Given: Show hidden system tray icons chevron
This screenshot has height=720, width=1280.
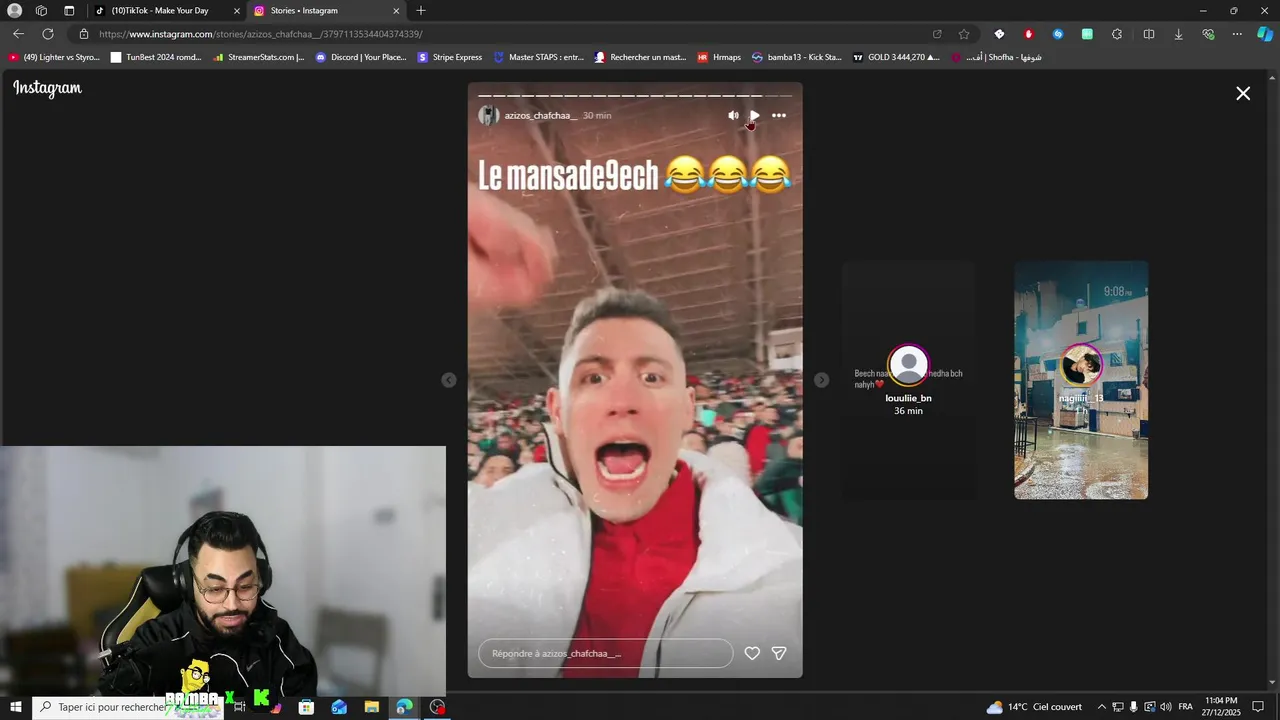Looking at the screenshot, I should [1101, 707].
